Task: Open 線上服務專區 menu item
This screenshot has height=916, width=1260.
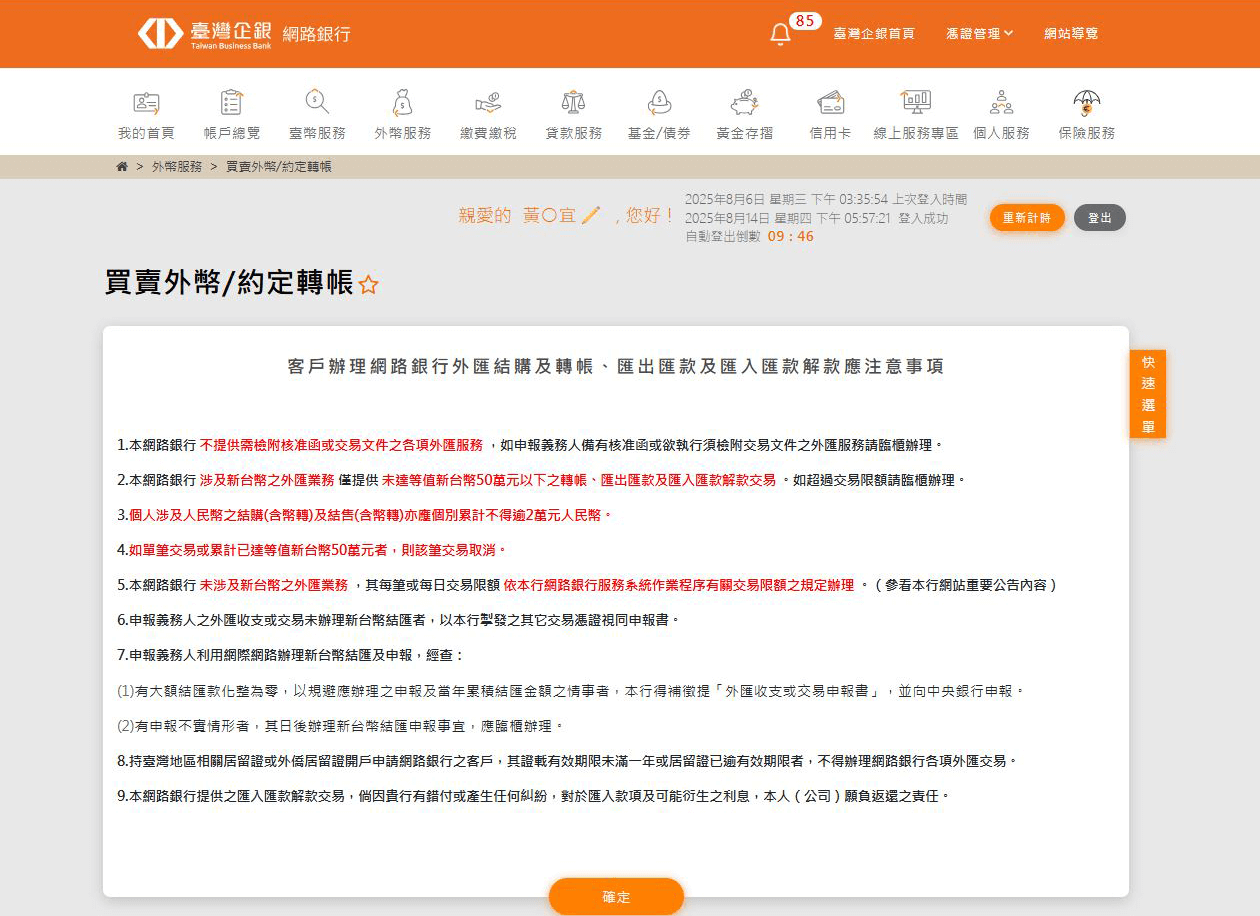Action: [915, 133]
